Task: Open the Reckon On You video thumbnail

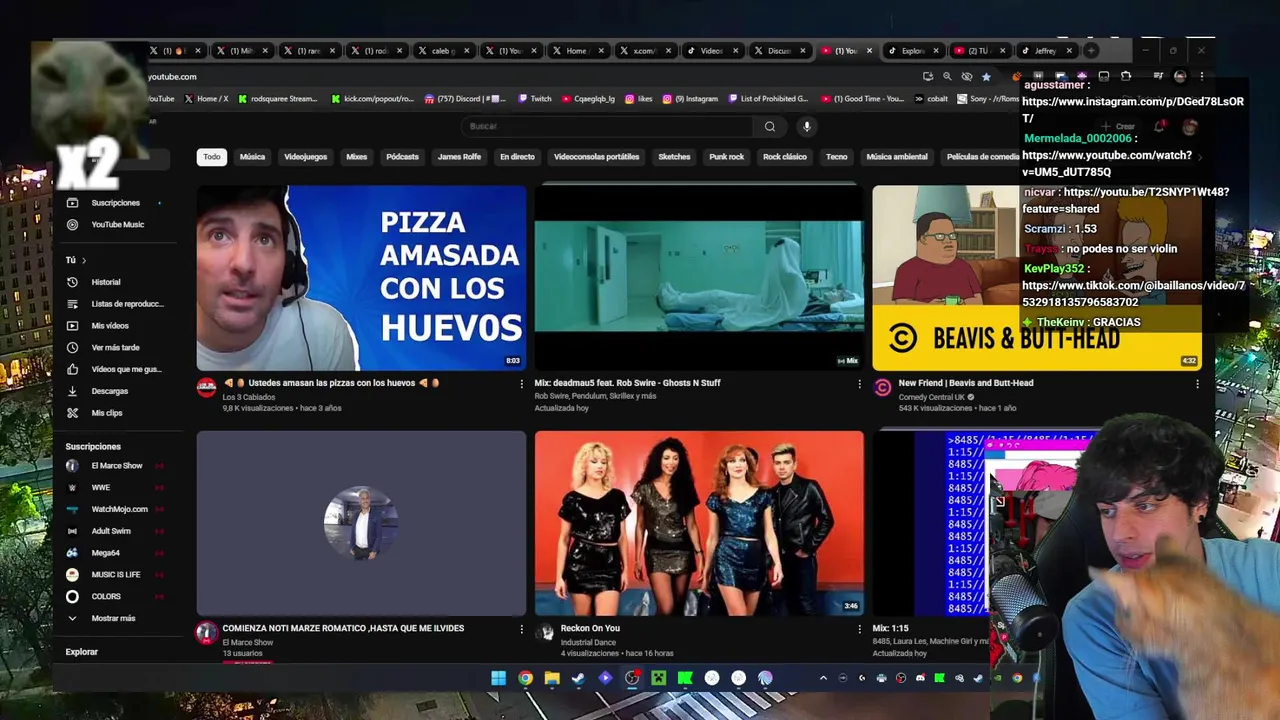Action: 699,524
